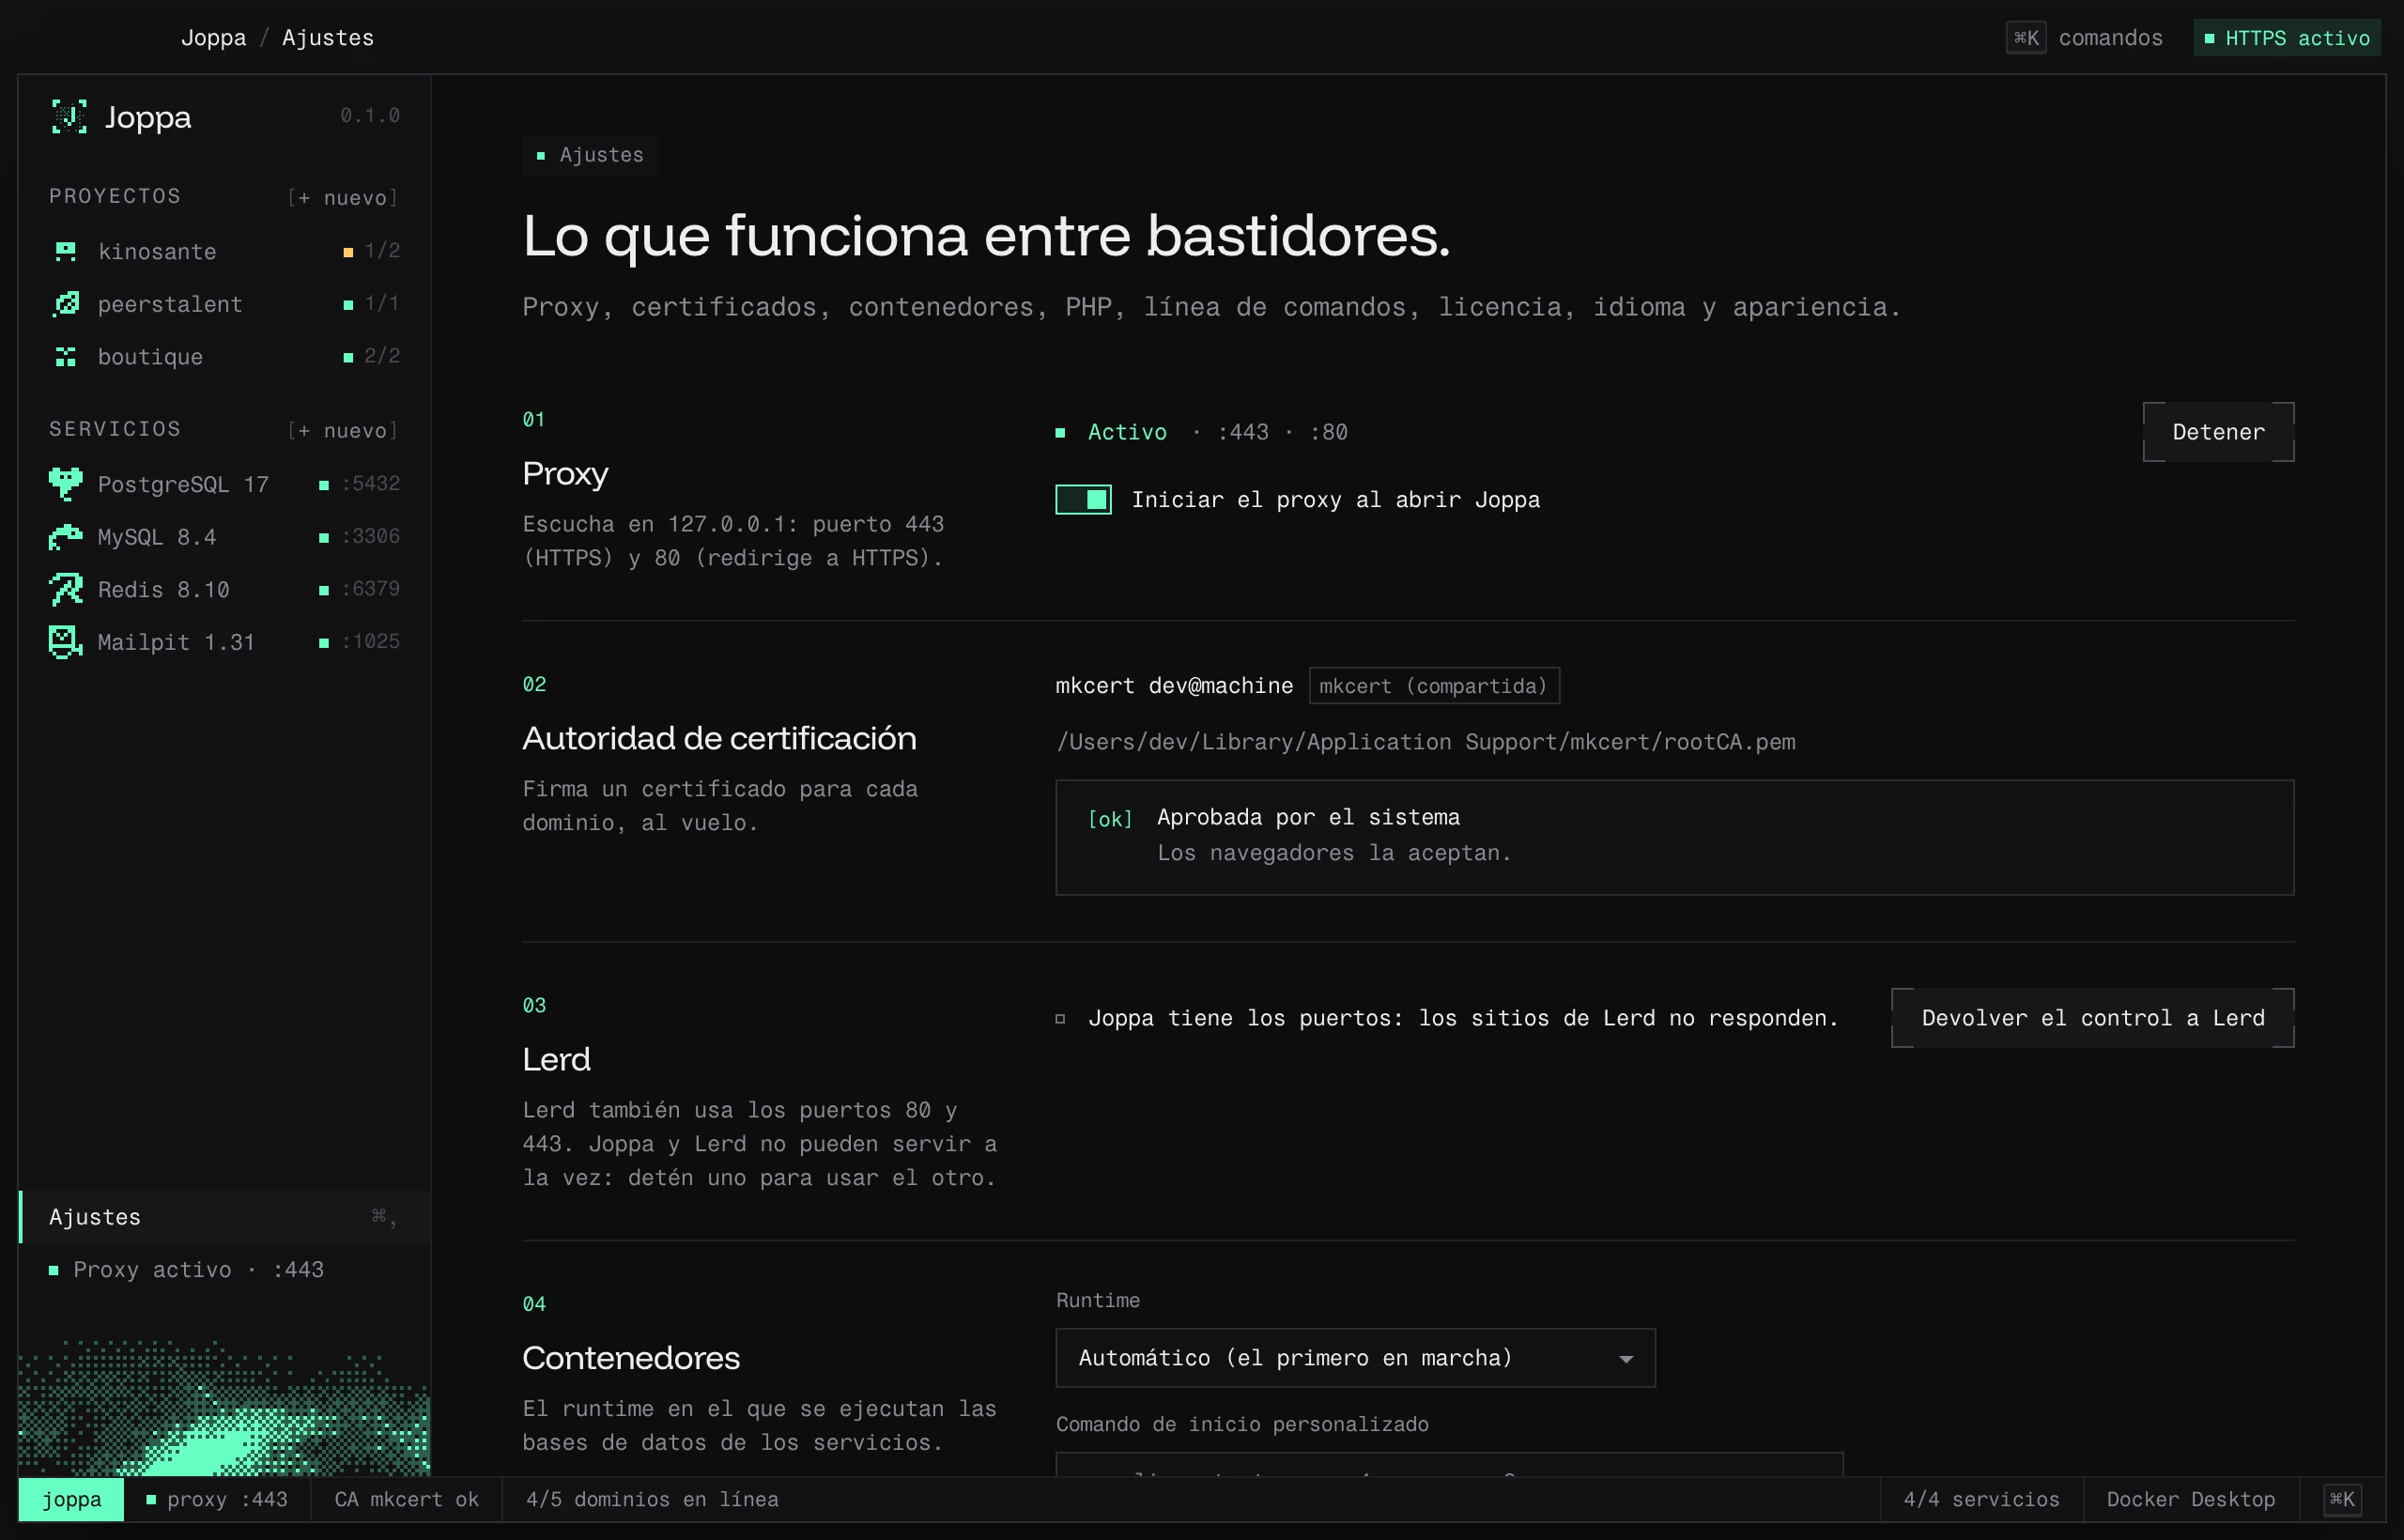
Task: Click the Detener proxy button
Action: [x=2218, y=432]
